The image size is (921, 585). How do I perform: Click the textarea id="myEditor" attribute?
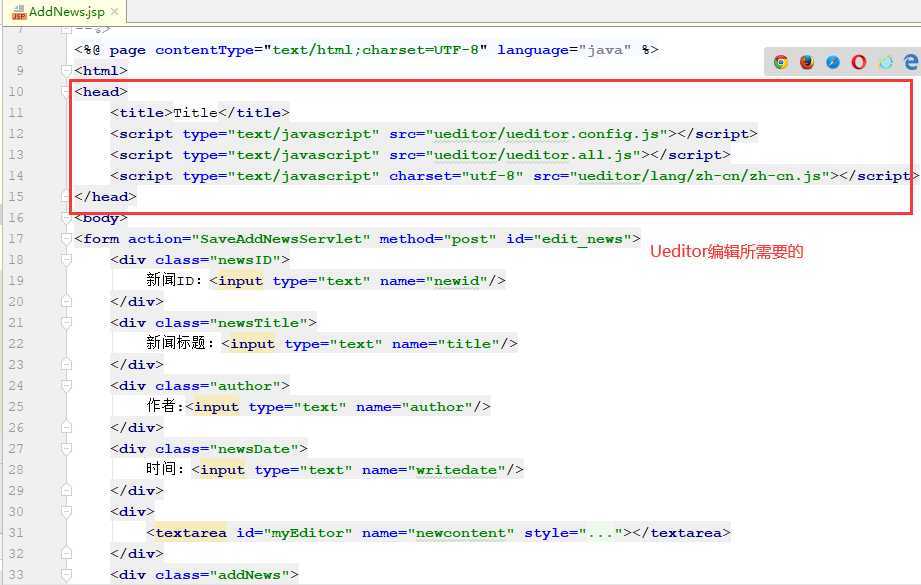pyautogui.click(x=294, y=533)
